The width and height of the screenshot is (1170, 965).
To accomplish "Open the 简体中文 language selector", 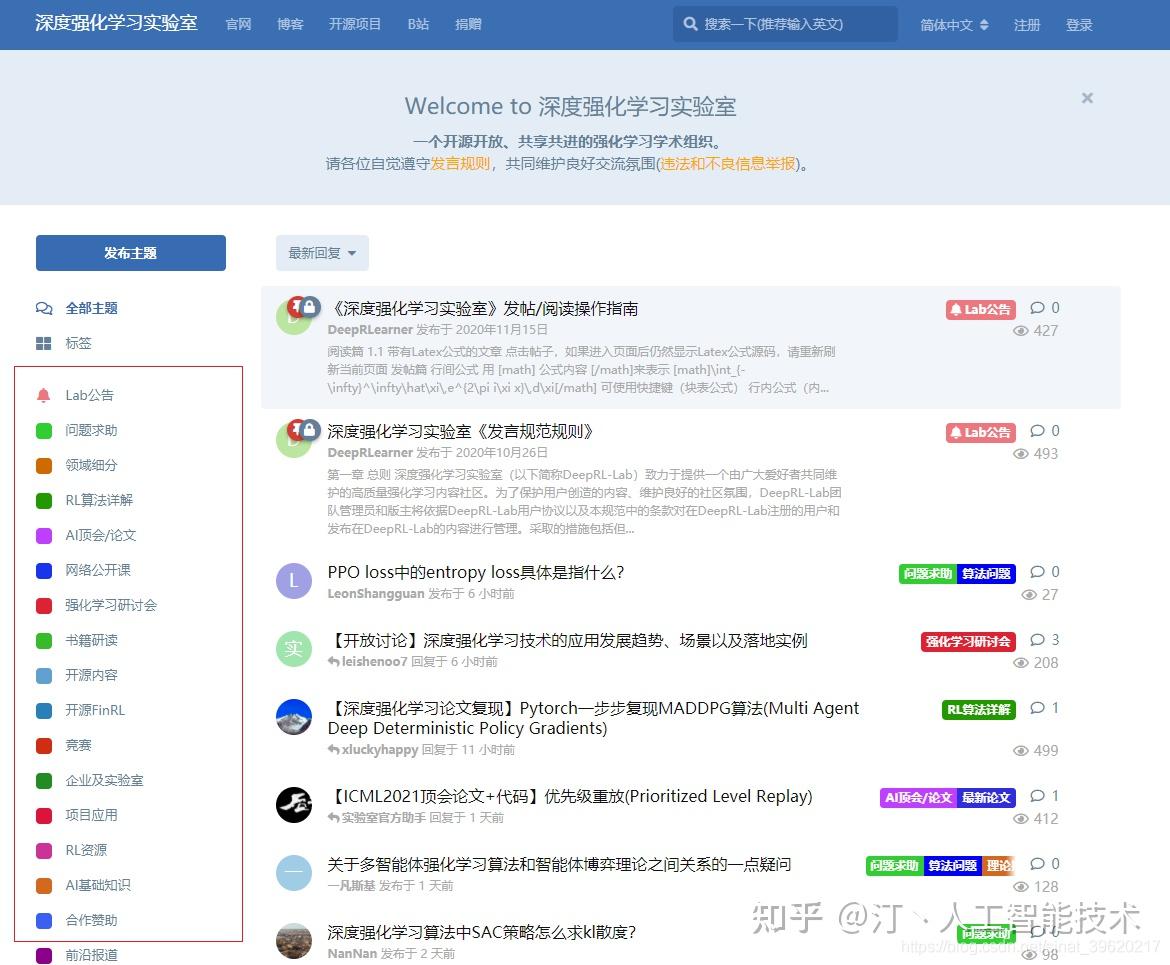I will [952, 24].
